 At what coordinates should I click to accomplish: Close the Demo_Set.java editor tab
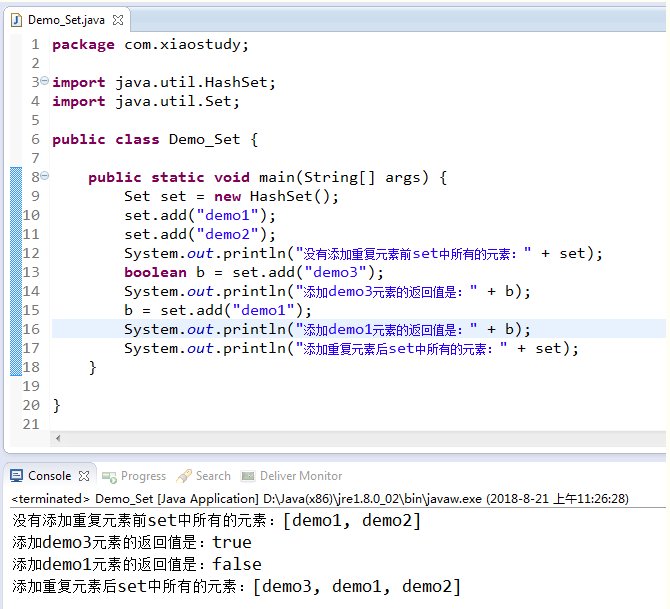click(118, 20)
